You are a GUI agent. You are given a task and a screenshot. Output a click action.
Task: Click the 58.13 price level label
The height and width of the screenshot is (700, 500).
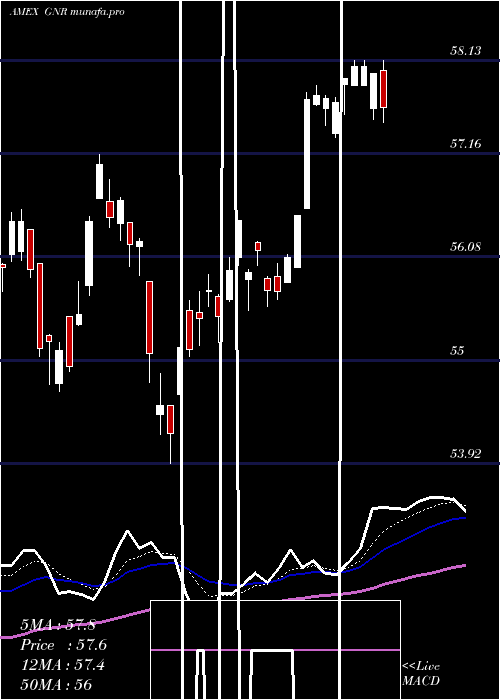pyautogui.click(x=466, y=50)
